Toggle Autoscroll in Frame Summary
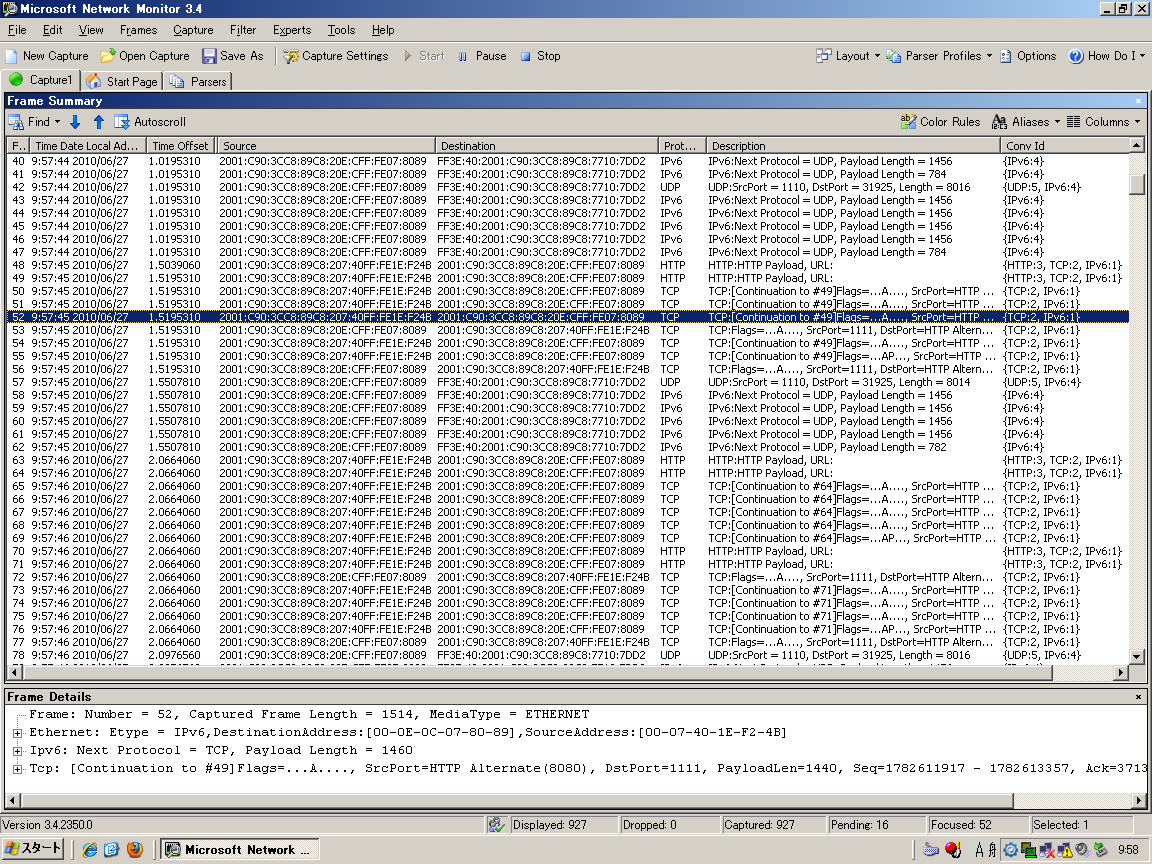Image resolution: width=1152 pixels, height=864 pixels. (150, 122)
